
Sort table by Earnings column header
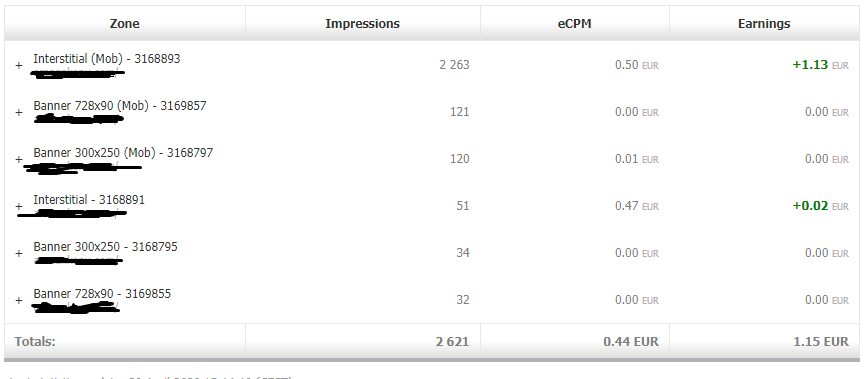coord(764,23)
